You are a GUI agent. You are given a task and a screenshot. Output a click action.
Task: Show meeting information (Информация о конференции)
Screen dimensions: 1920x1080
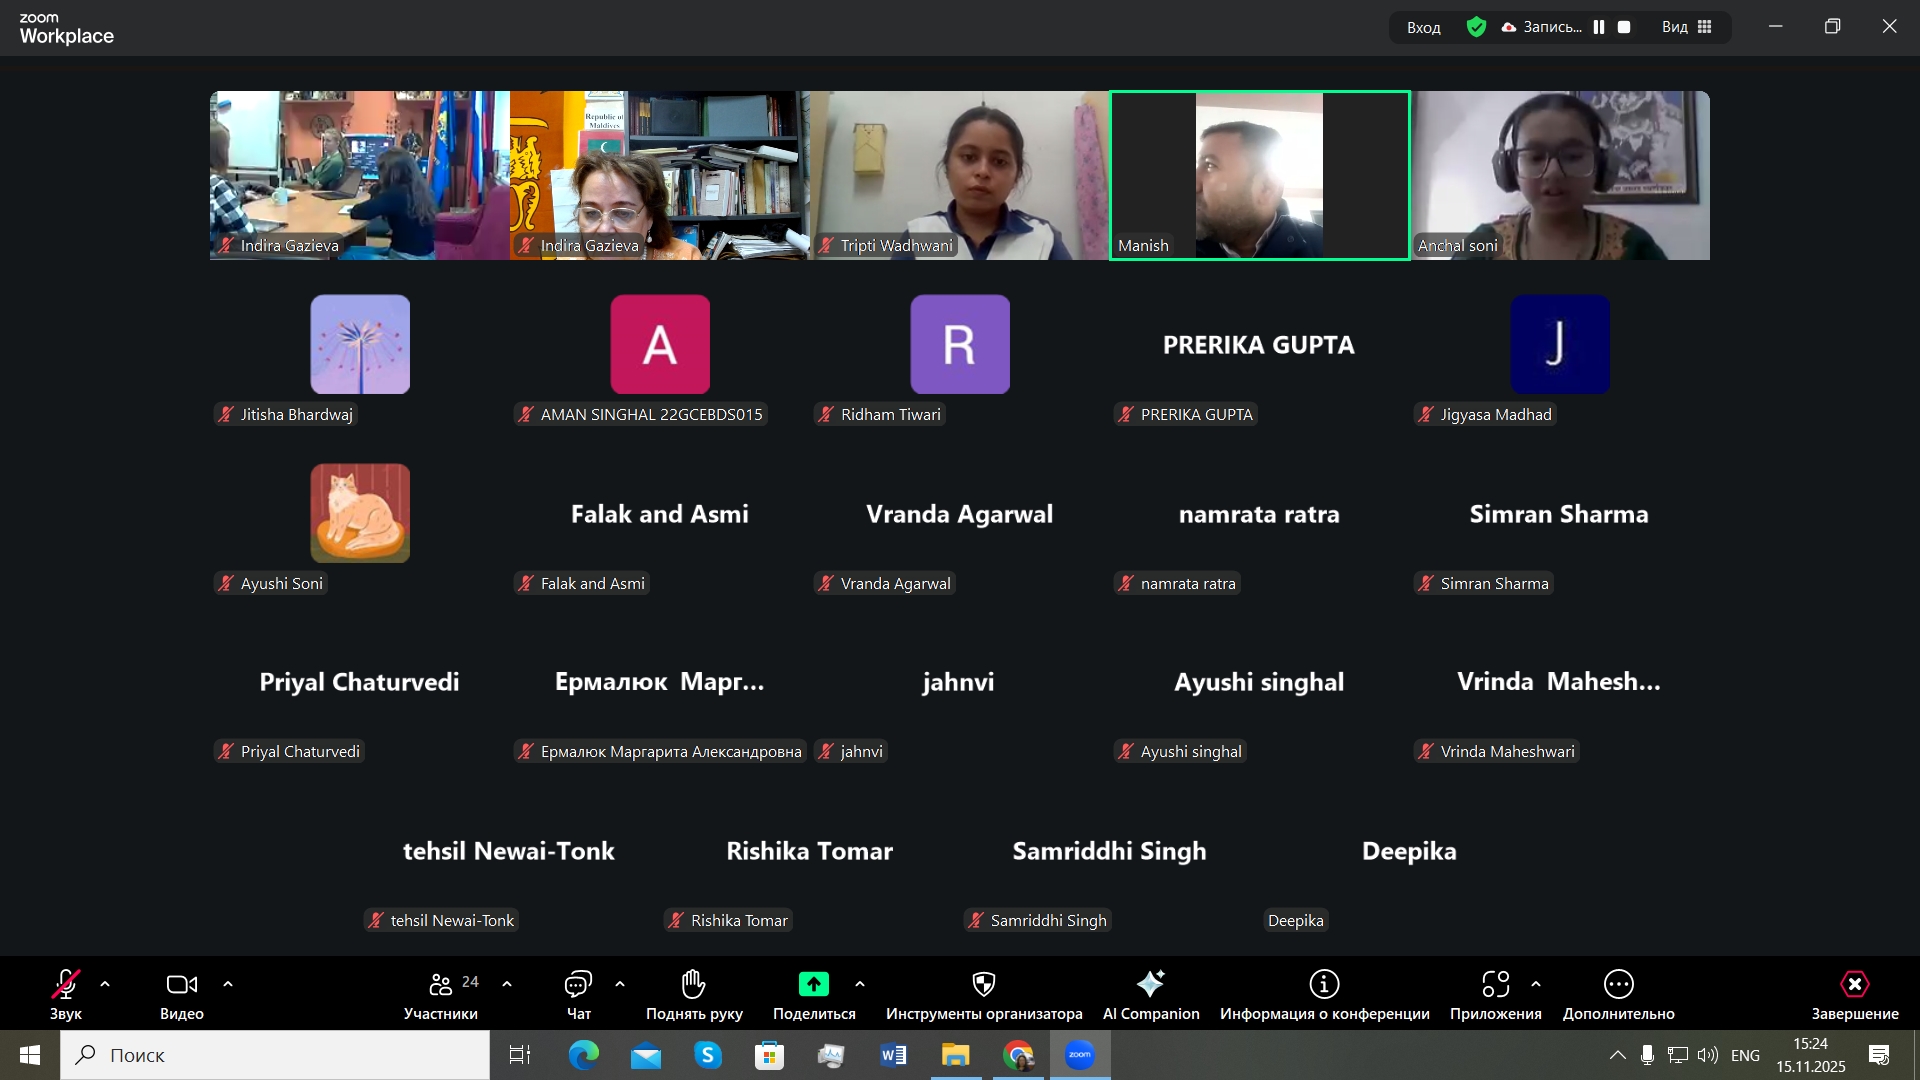1324,985
